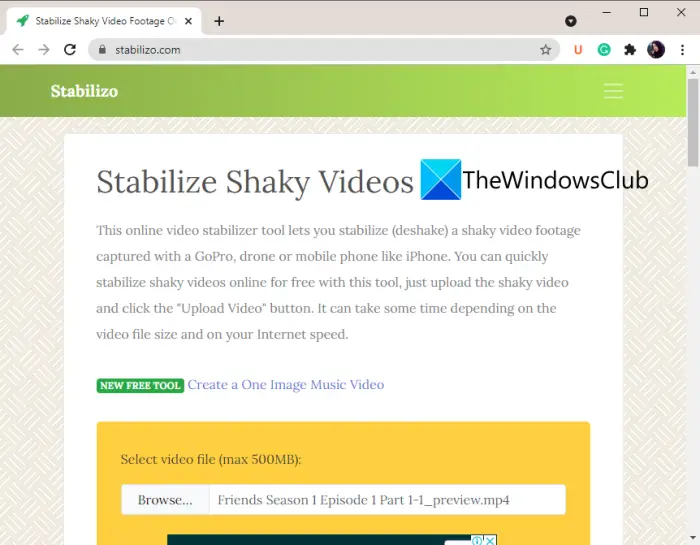Image resolution: width=700 pixels, height=545 pixels.
Task: Open the hamburger menu in Stabilizo header
Action: pyautogui.click(x=613, y=91)
